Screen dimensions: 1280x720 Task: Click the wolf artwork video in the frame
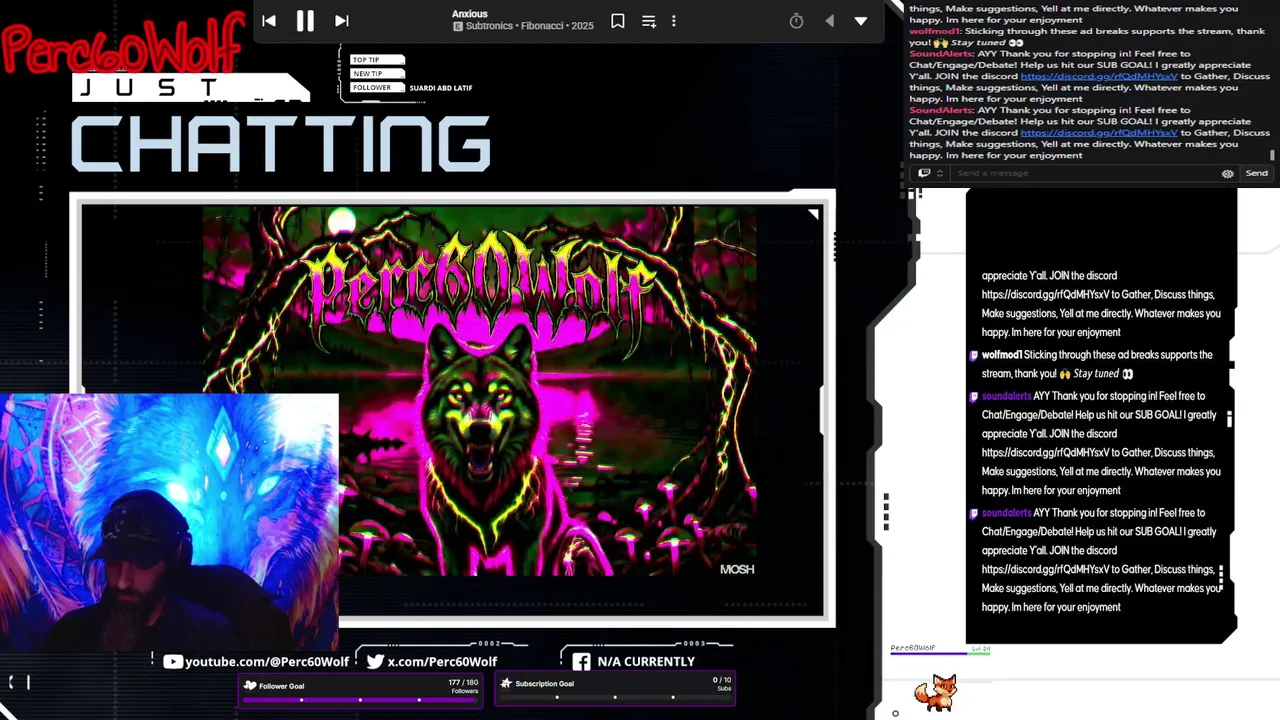tap(479, 390)
